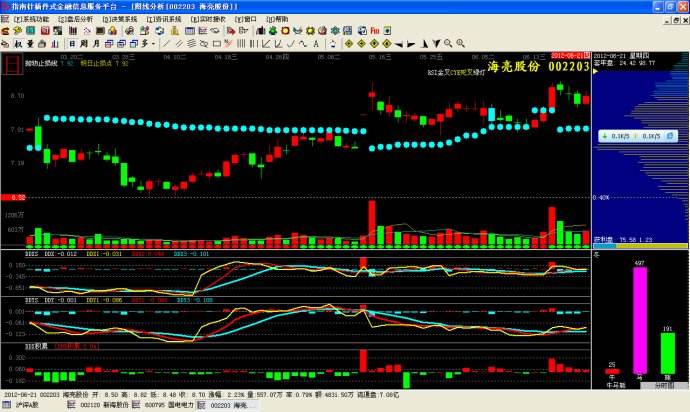Click the 牛马熊 label button
This screenshot has height=412, width=690.
(x=616, y=385)
